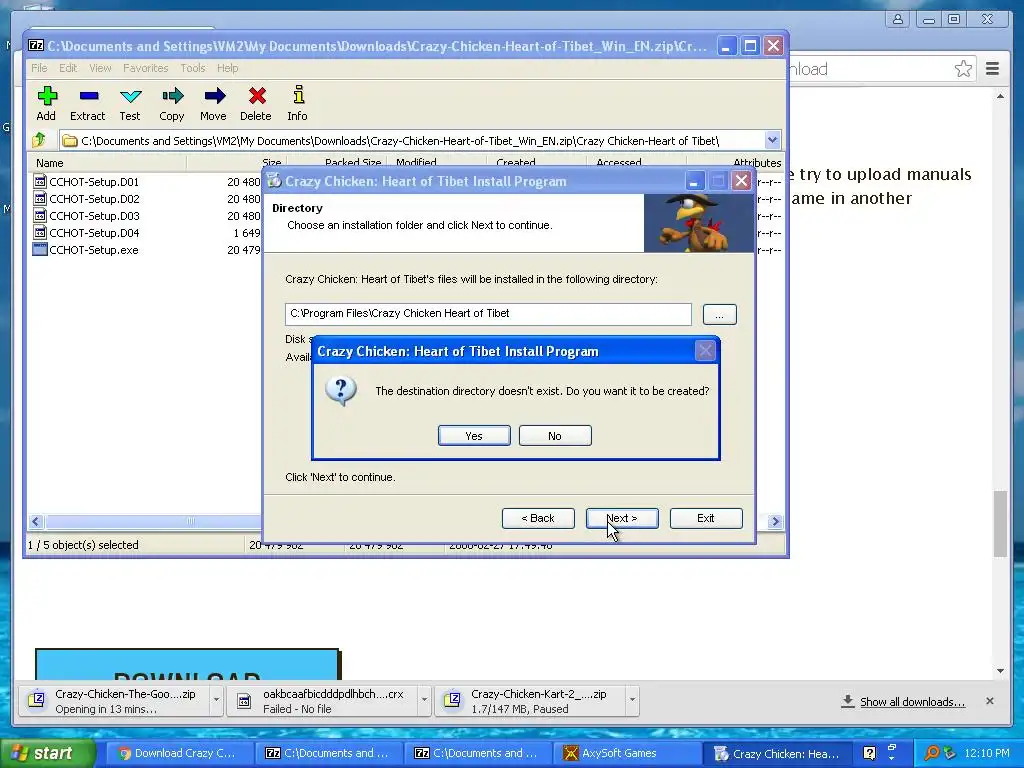The height and width of the screenshot is (768, 1024).
Task: Open the Chrome hamburger menu
Action: point(993,69)
